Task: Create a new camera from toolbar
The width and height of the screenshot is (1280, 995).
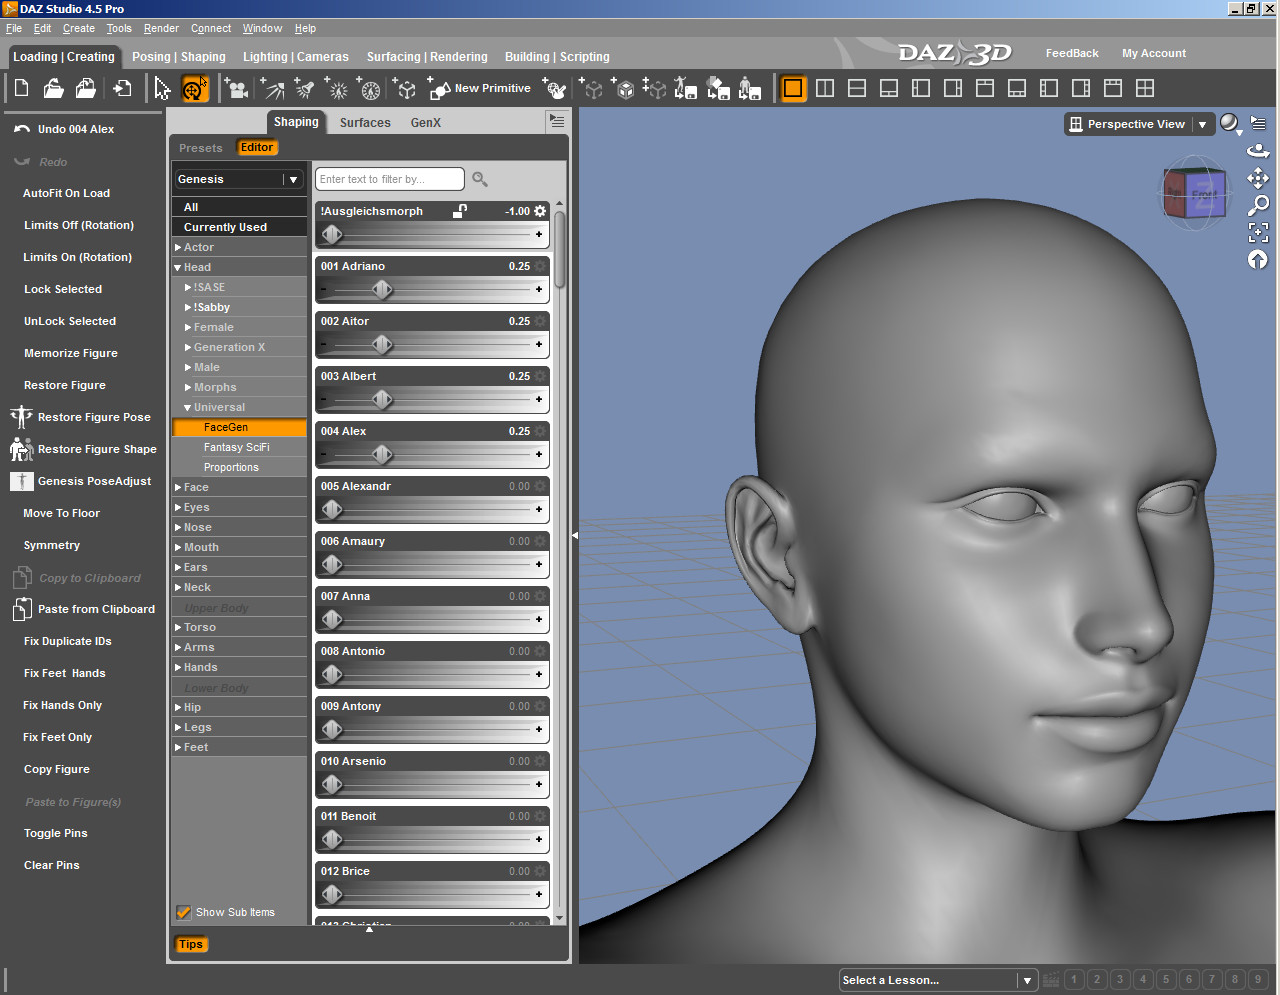Action: 237,89
